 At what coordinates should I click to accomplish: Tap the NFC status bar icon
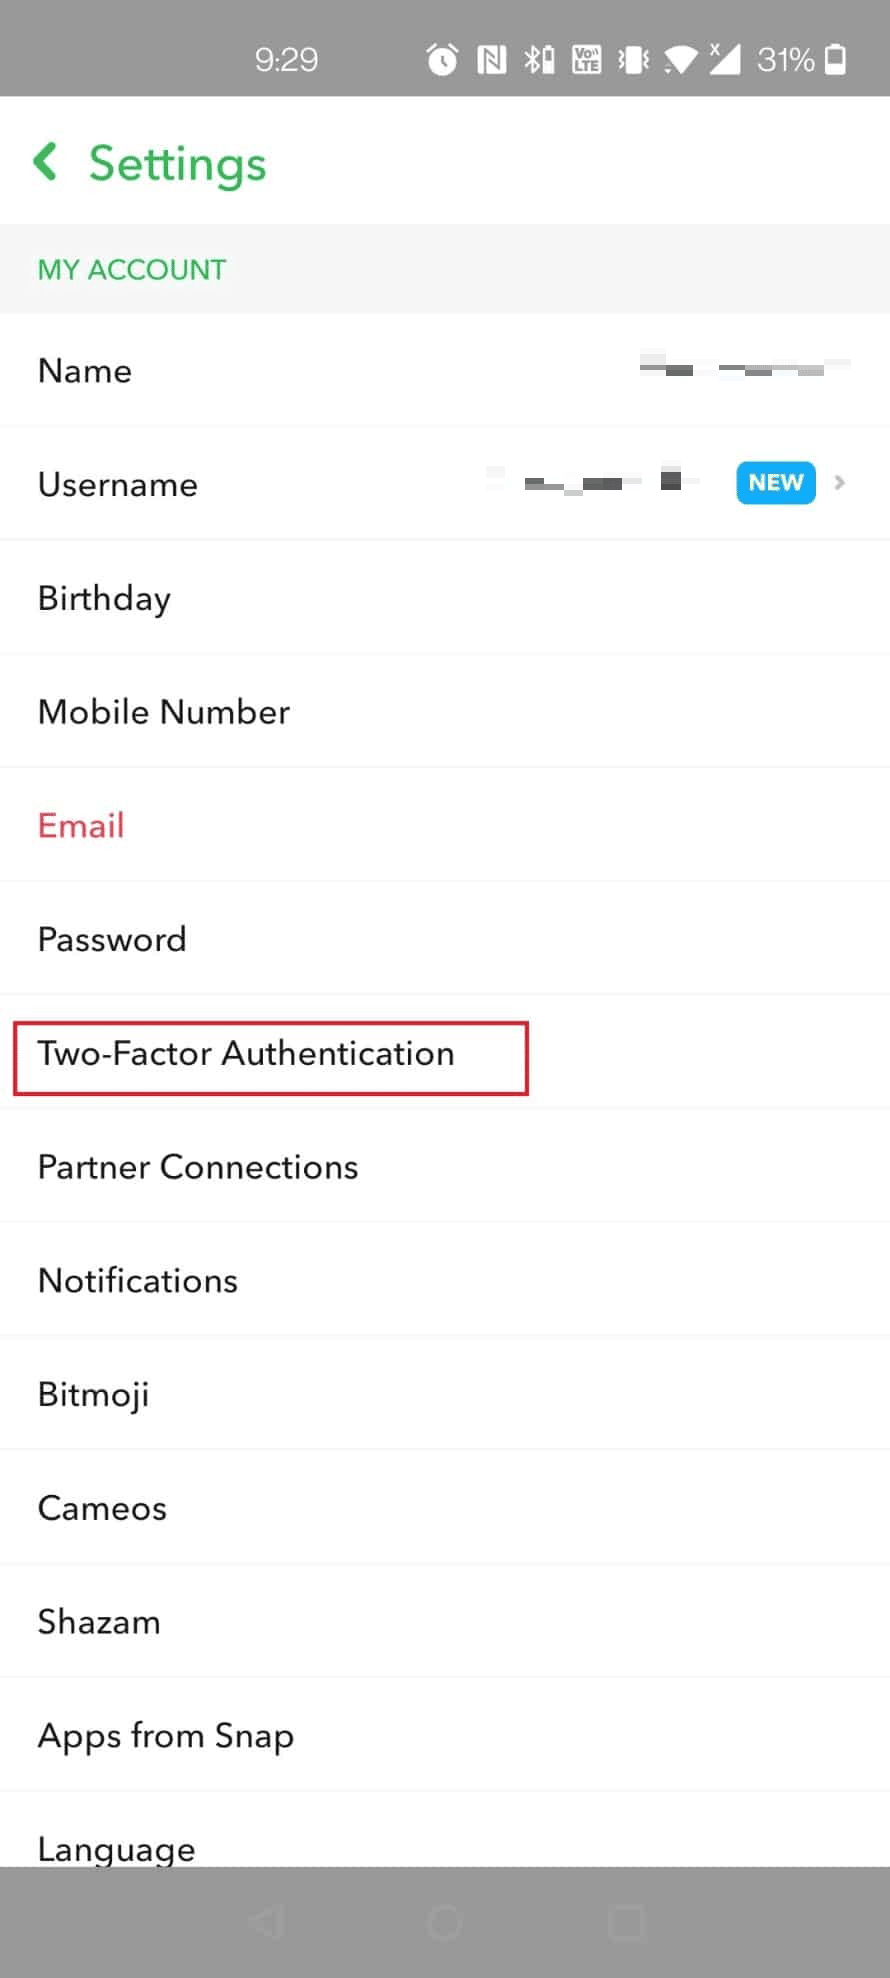491,60
